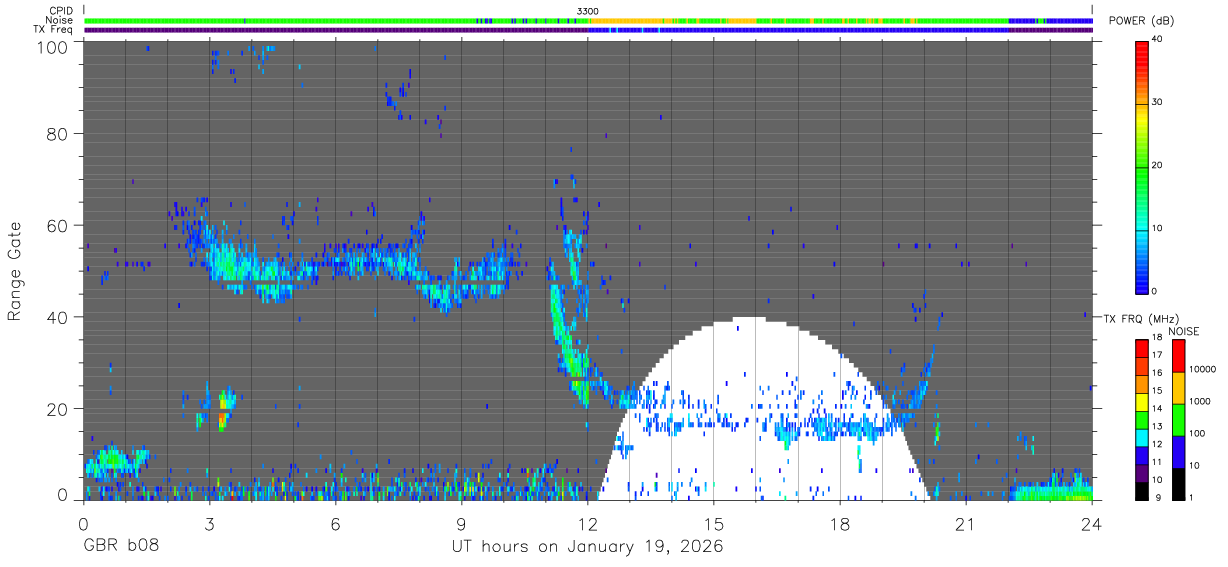Click the UT hours on January 19, 2026 title

(588, 547)
